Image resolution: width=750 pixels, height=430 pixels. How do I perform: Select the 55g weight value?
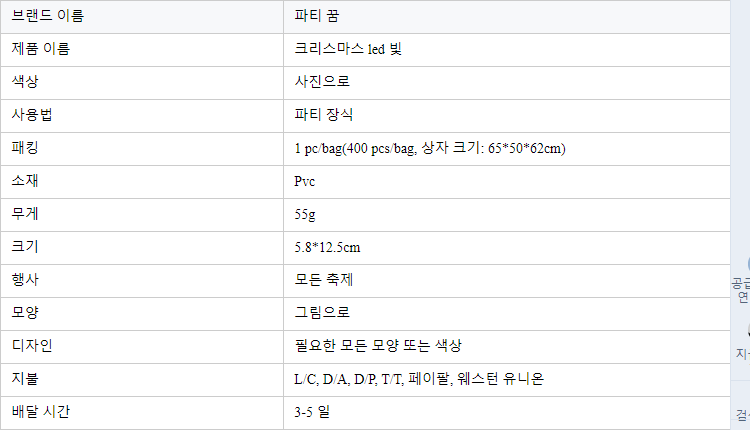[x=304, y=215]
